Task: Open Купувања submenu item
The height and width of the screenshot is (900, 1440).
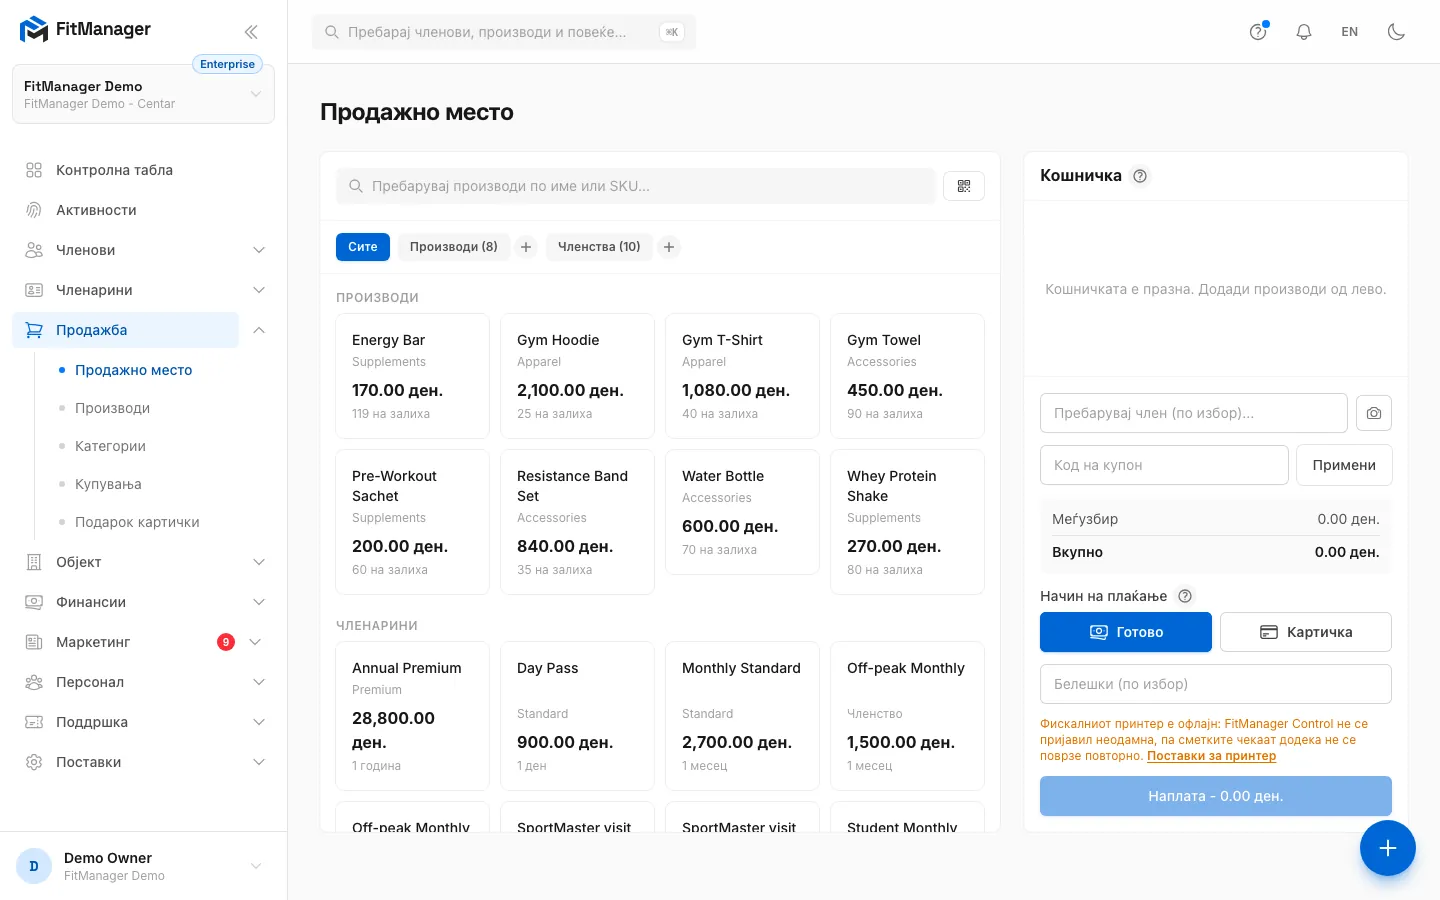Action: pos(108,484)
